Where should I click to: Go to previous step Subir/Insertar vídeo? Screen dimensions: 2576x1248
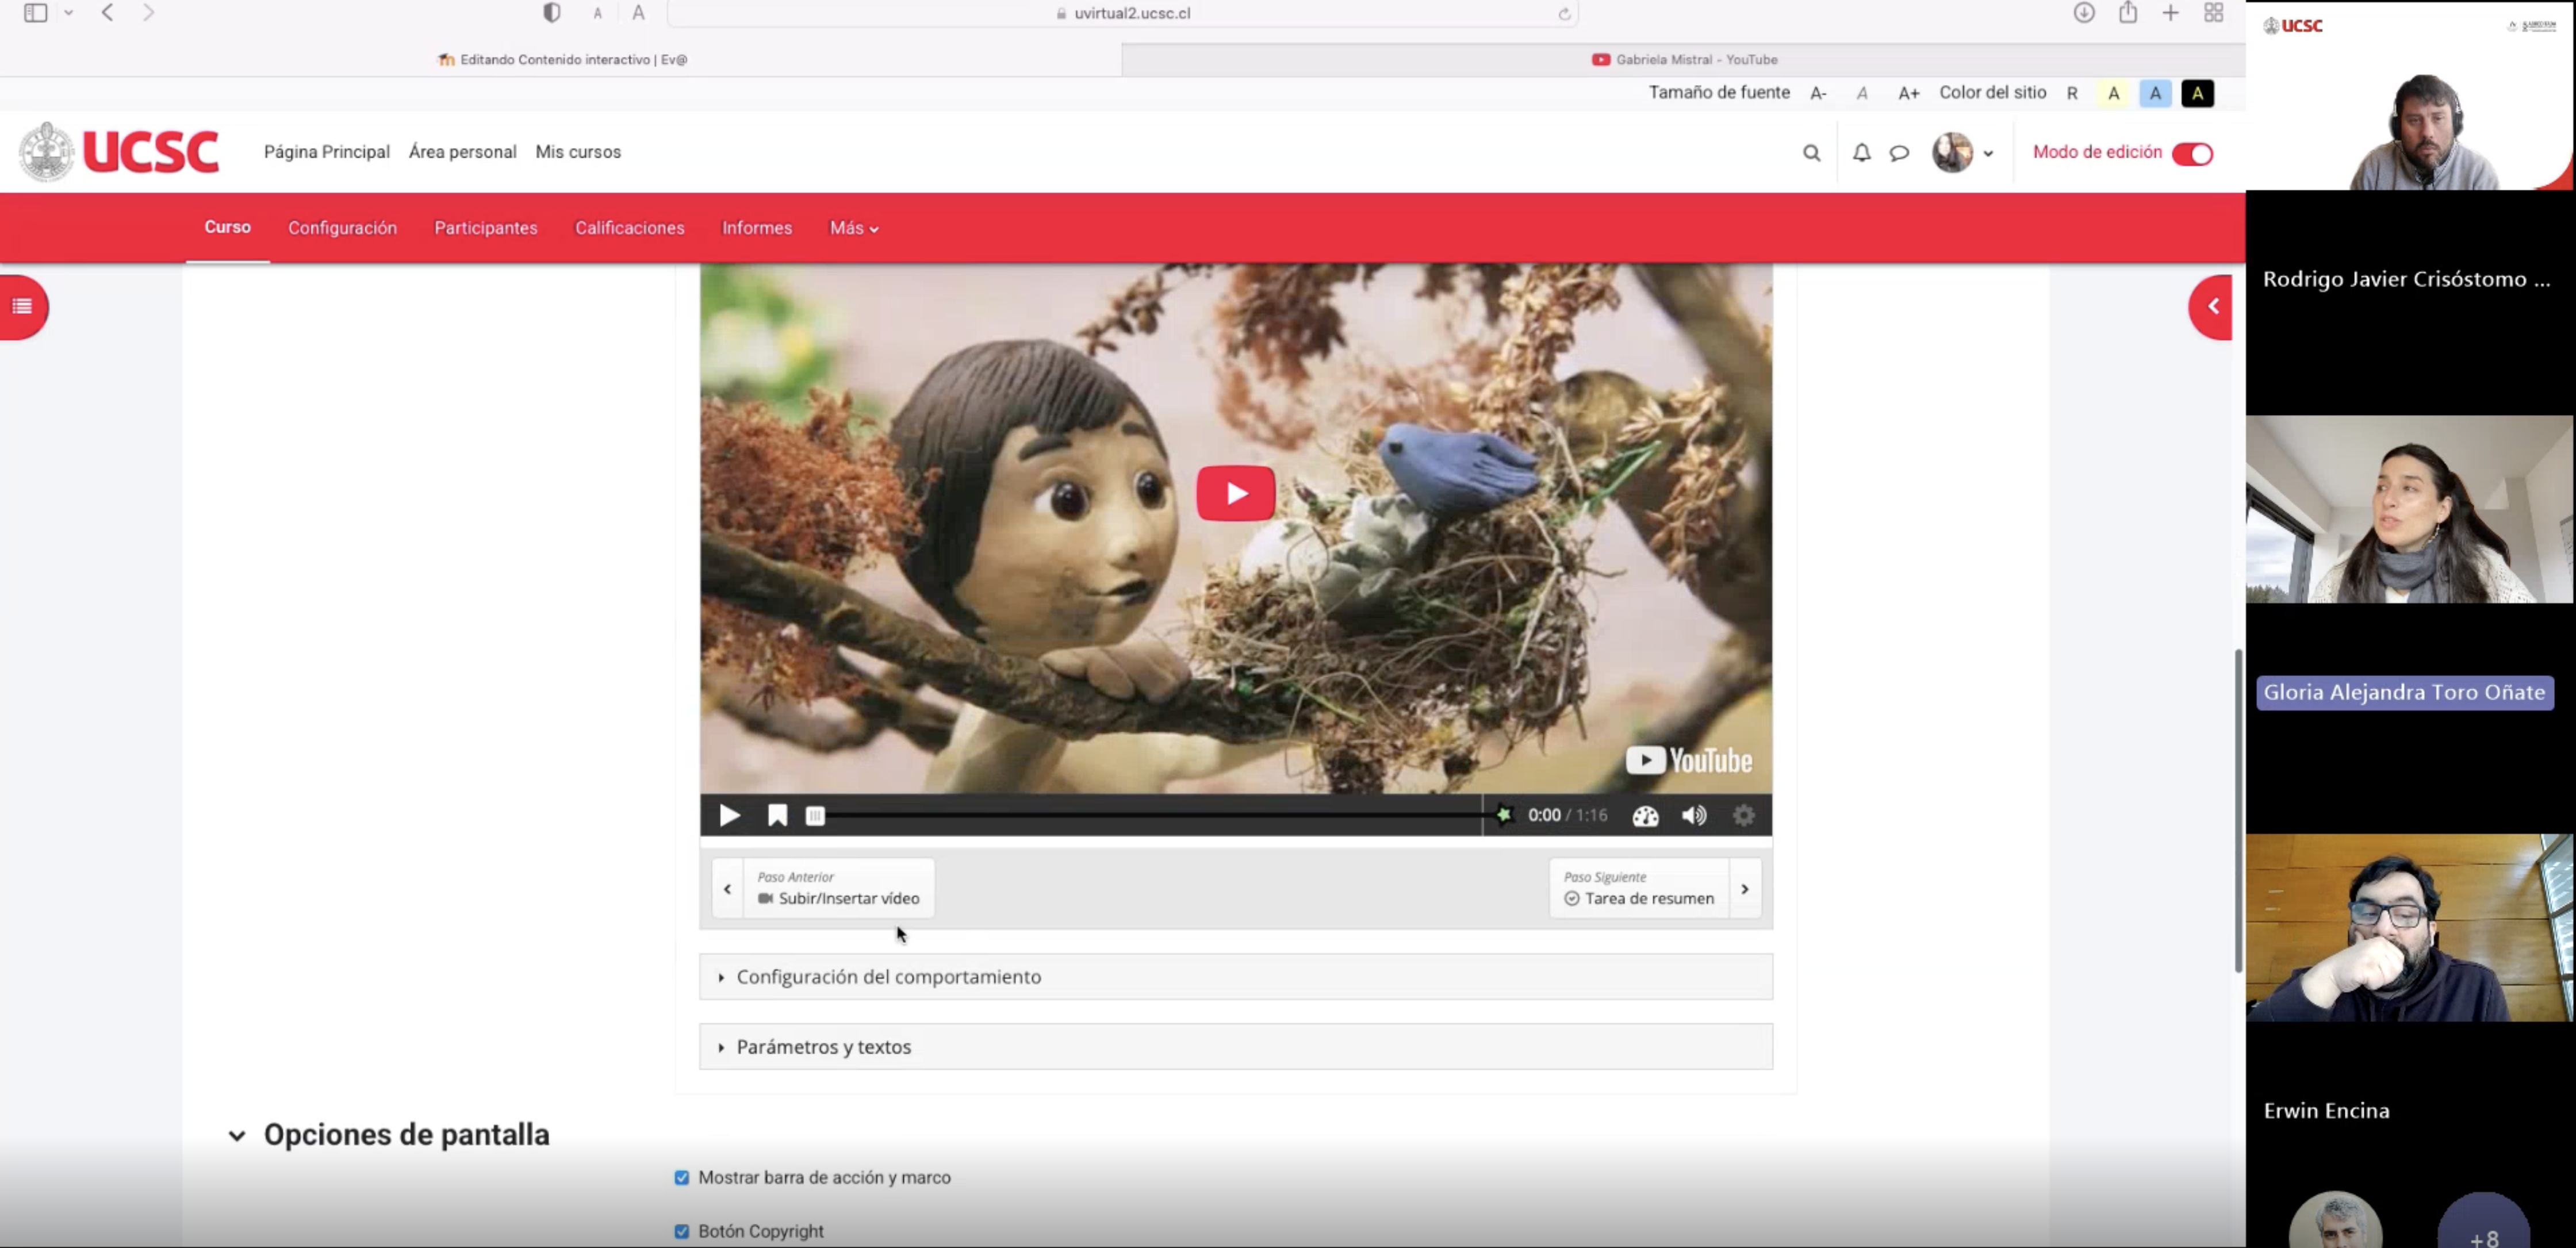[x=838, y=888]
